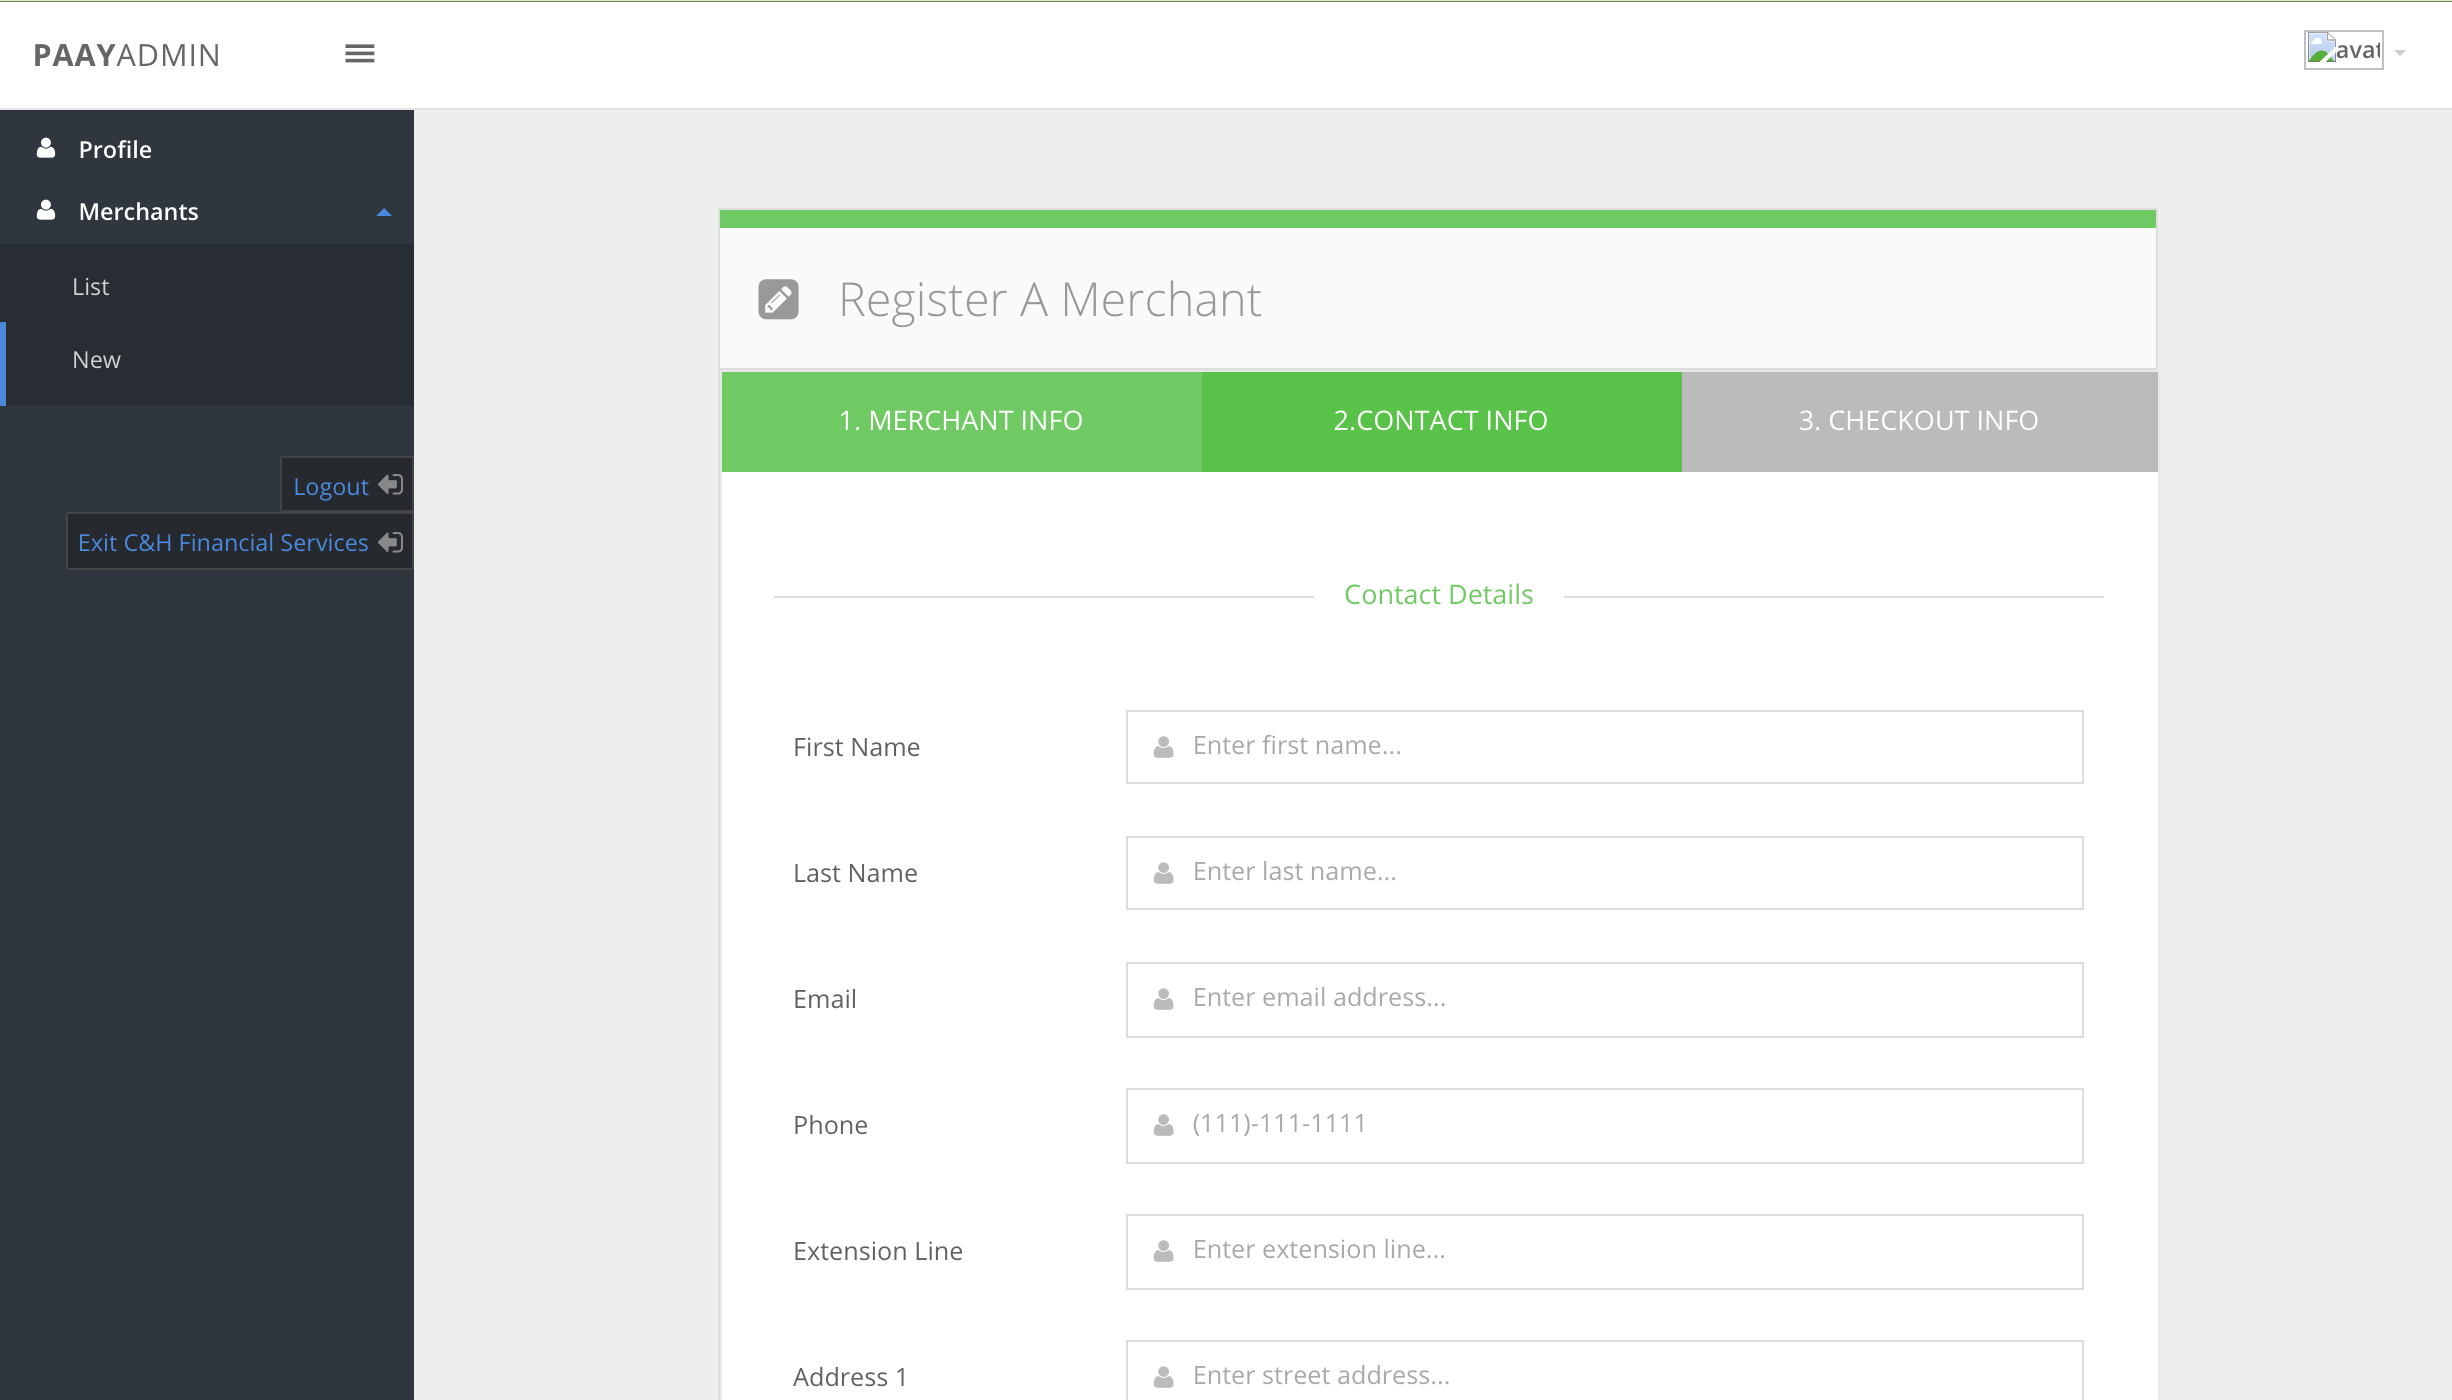Click Exit C&H Financial Services link

(223, 542)
